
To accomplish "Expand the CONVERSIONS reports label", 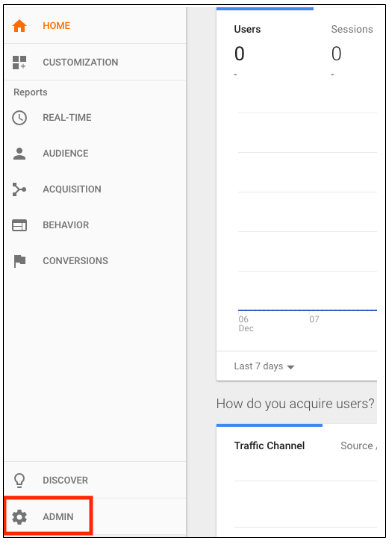I will coord(76,261).
